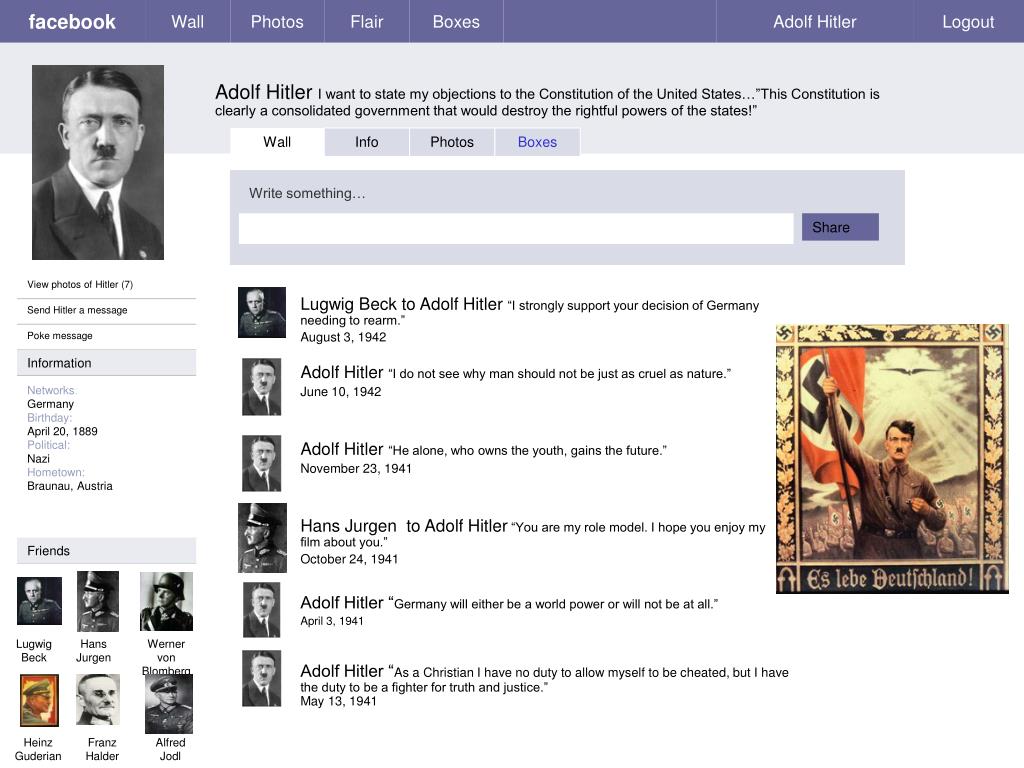Open Franz Halder's photo in Friends
Screen dimensions: 1024x768
98,699
